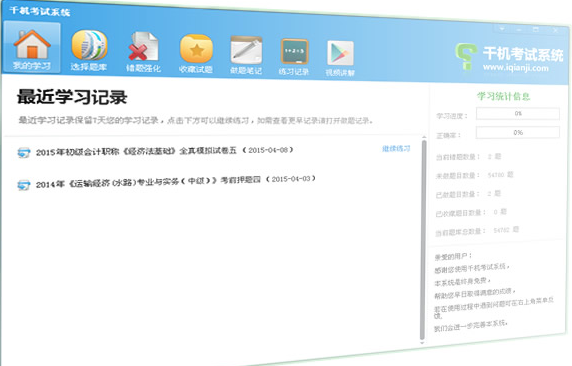The width and height of the screenshot is (572, 366).
Task: Open the 选择题库 icon
Action: click(x=89, y=50)
